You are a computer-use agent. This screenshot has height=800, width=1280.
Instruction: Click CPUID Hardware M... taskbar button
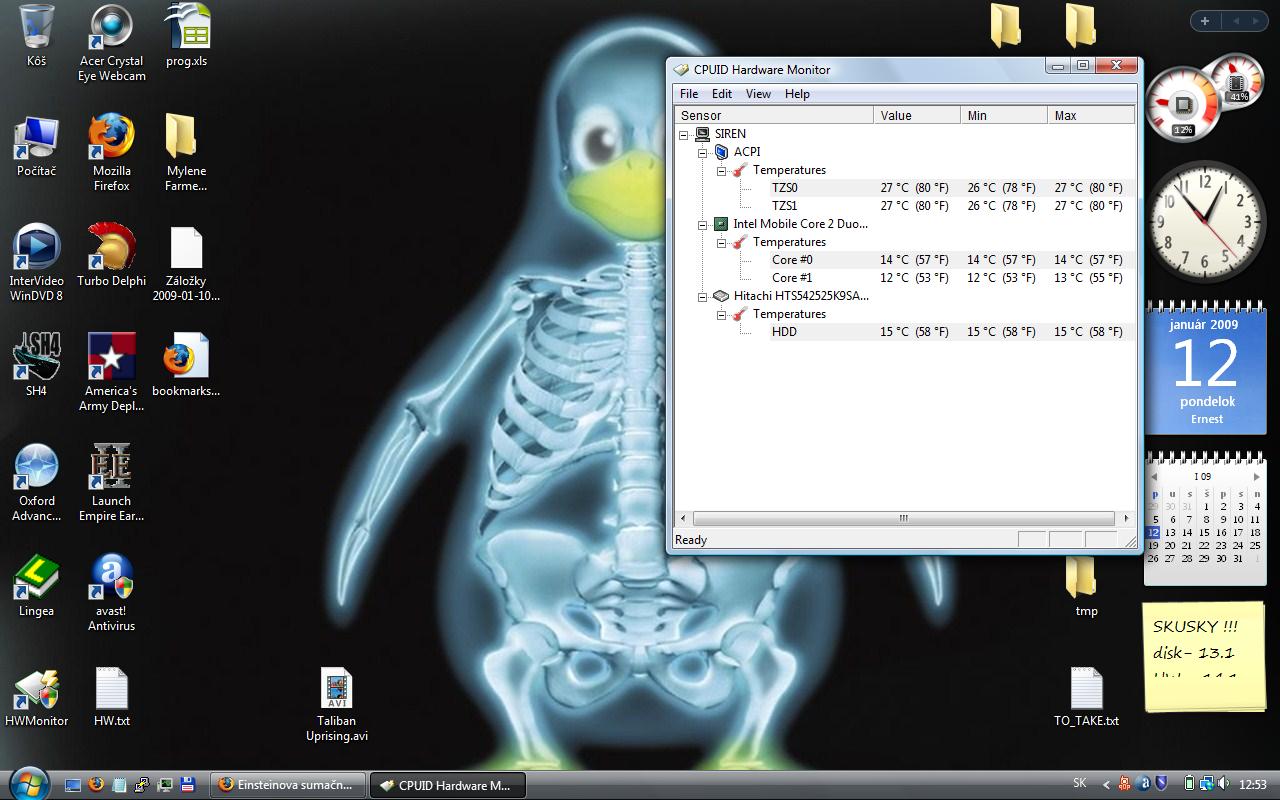pos(448,785)
